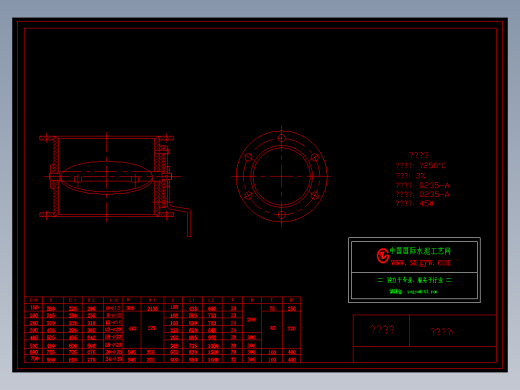
Task: Click the DN column header in the table
Action: coord(34,300)
